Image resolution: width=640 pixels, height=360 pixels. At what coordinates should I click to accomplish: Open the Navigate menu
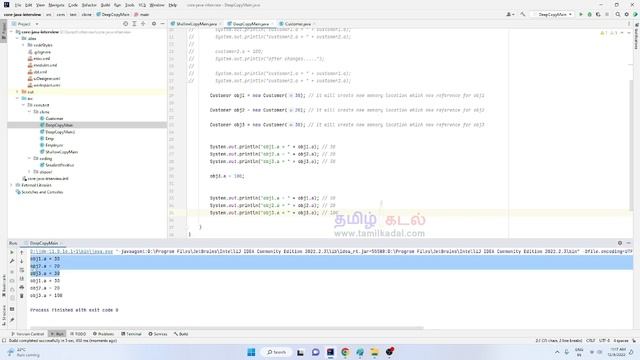point(56,5)
